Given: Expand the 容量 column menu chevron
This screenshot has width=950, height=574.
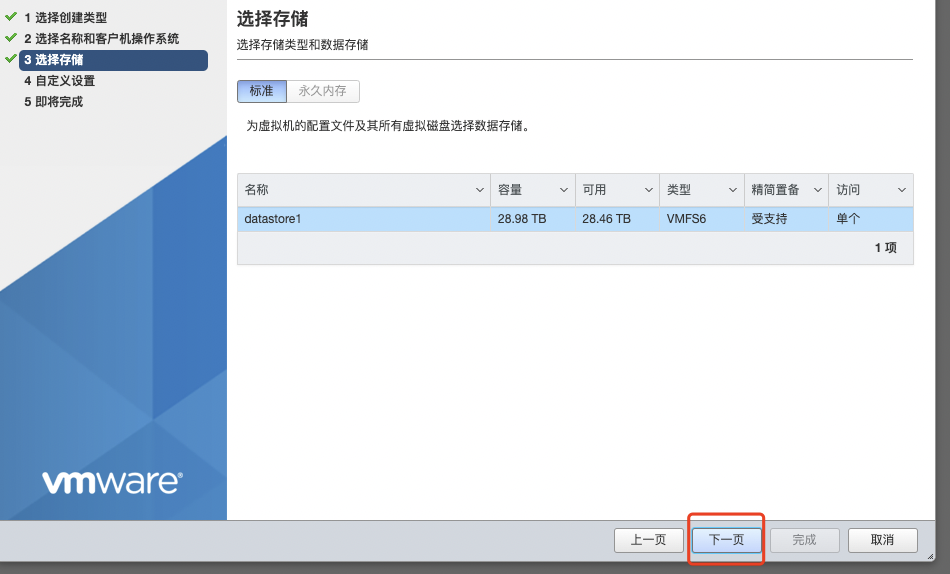Looking at the screenshot, I should coord(564,190).
